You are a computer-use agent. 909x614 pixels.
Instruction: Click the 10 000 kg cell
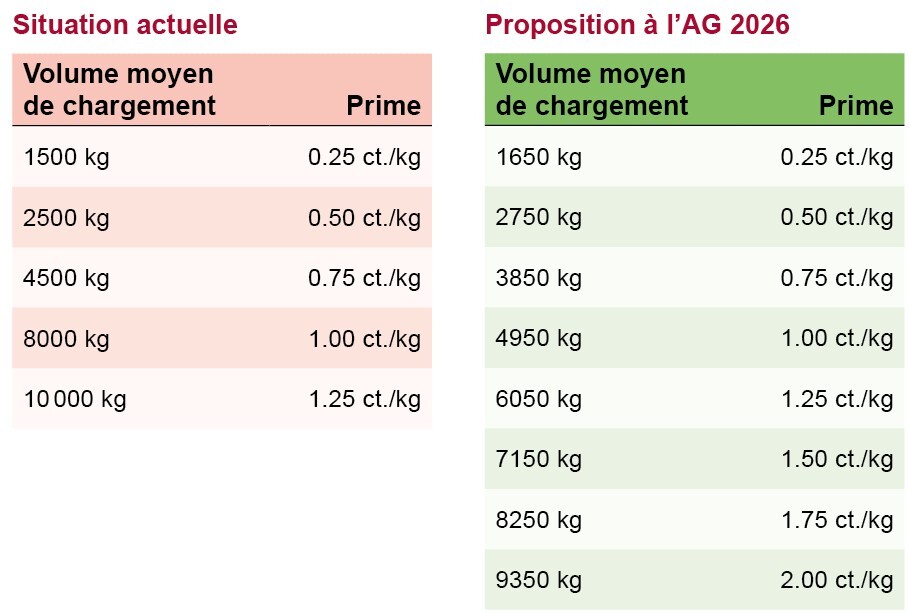[75, 400]
